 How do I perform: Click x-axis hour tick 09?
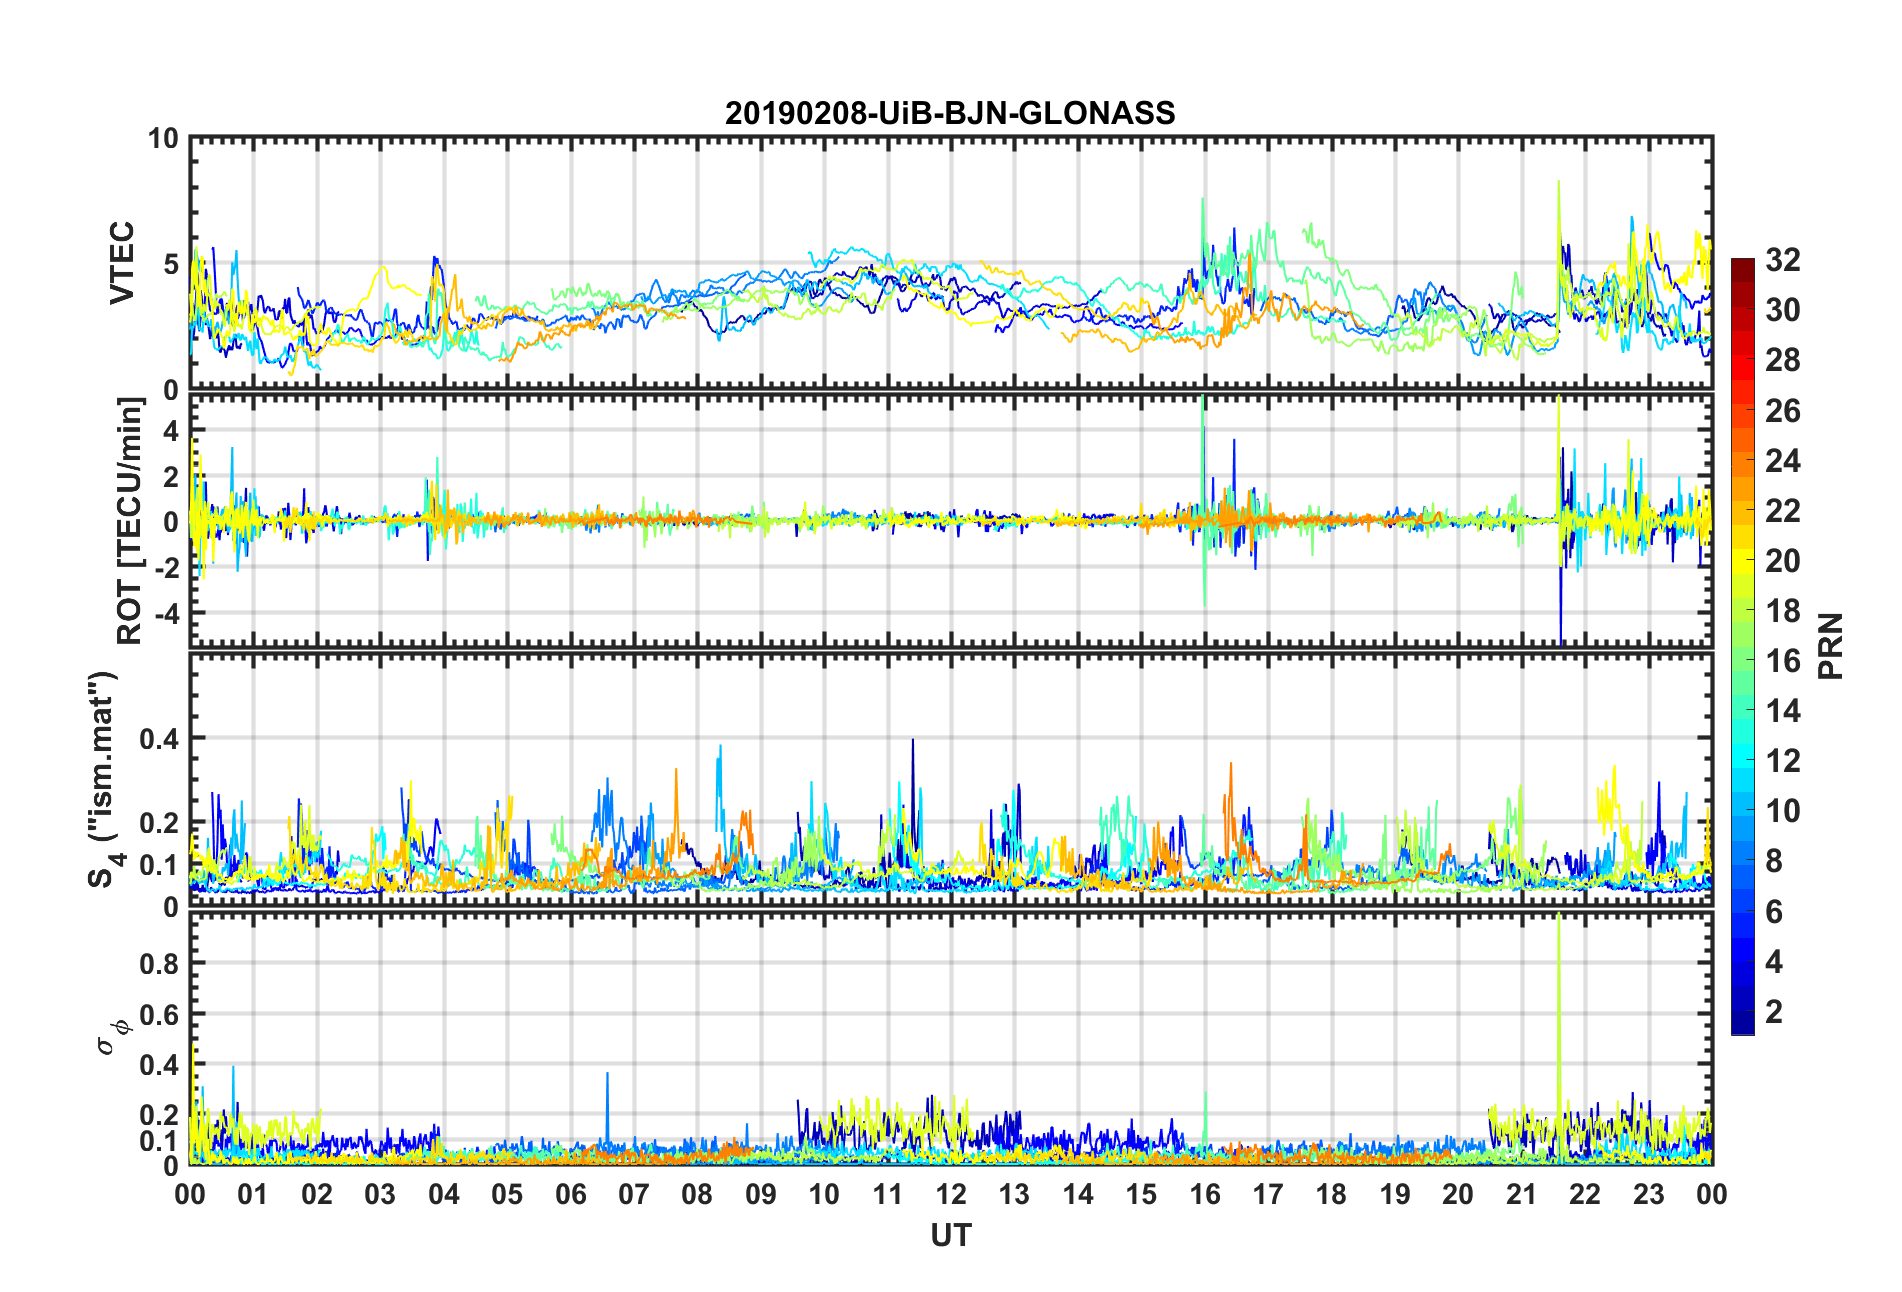coord(761,1195)
